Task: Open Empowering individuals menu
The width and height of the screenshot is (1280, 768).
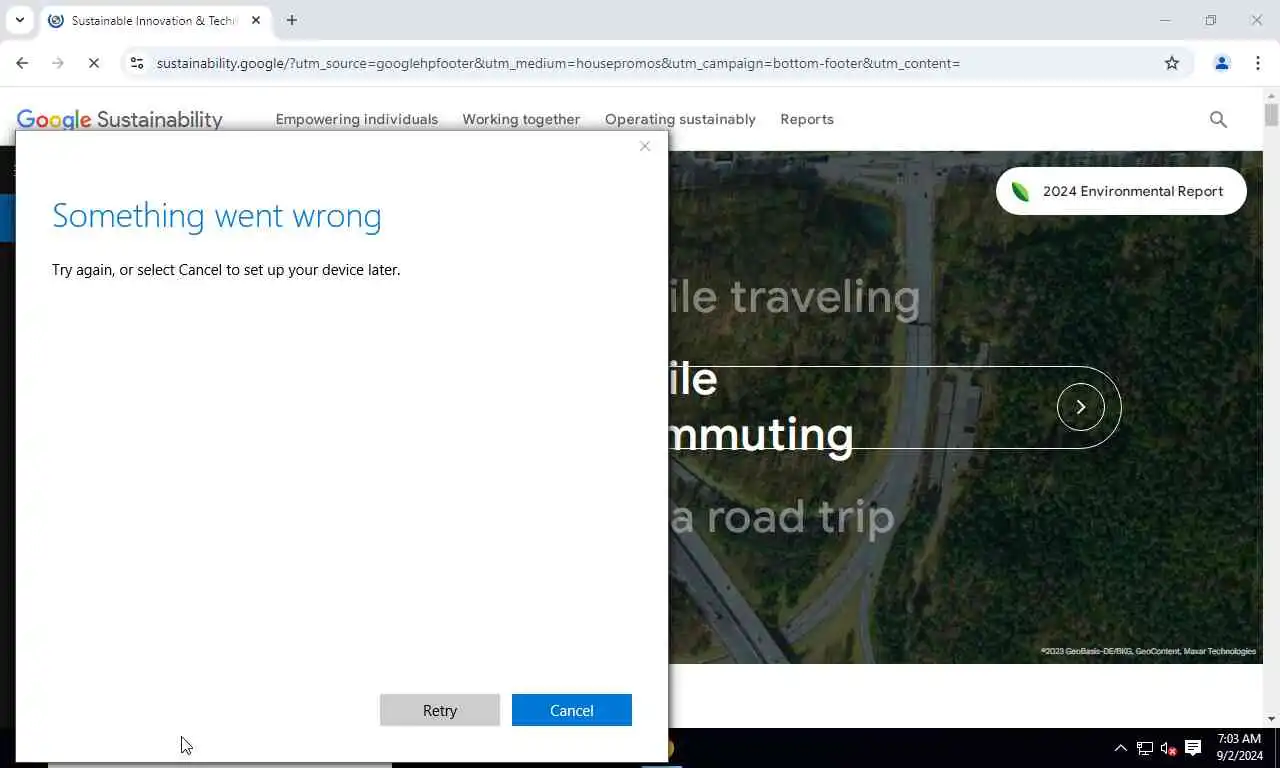Action: point(357,119)
